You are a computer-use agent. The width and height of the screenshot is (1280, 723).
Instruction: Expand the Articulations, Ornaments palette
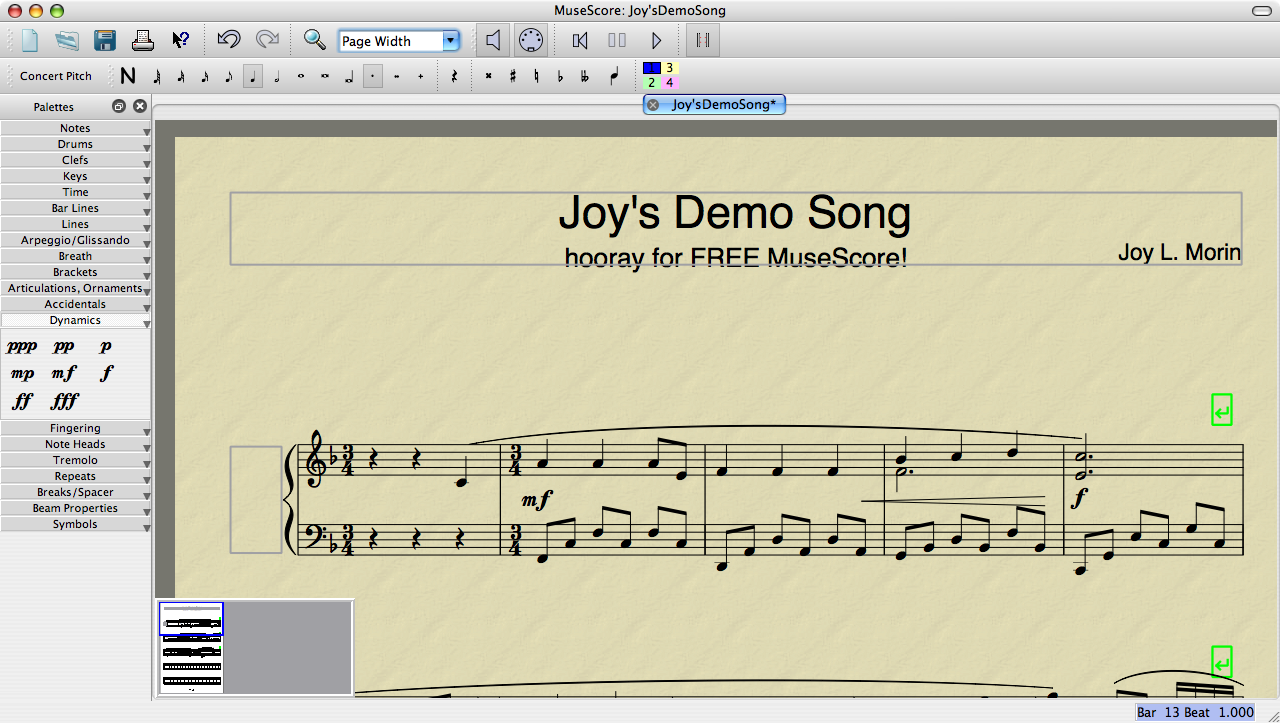point(75,288)
